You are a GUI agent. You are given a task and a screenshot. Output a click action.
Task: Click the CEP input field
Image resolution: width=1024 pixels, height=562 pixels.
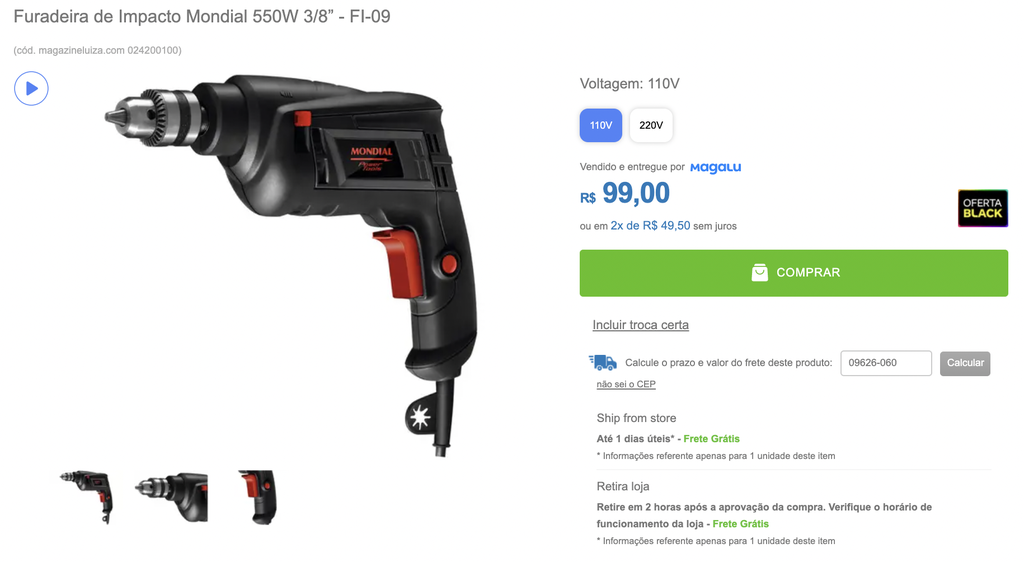click(x=886, y=363)
